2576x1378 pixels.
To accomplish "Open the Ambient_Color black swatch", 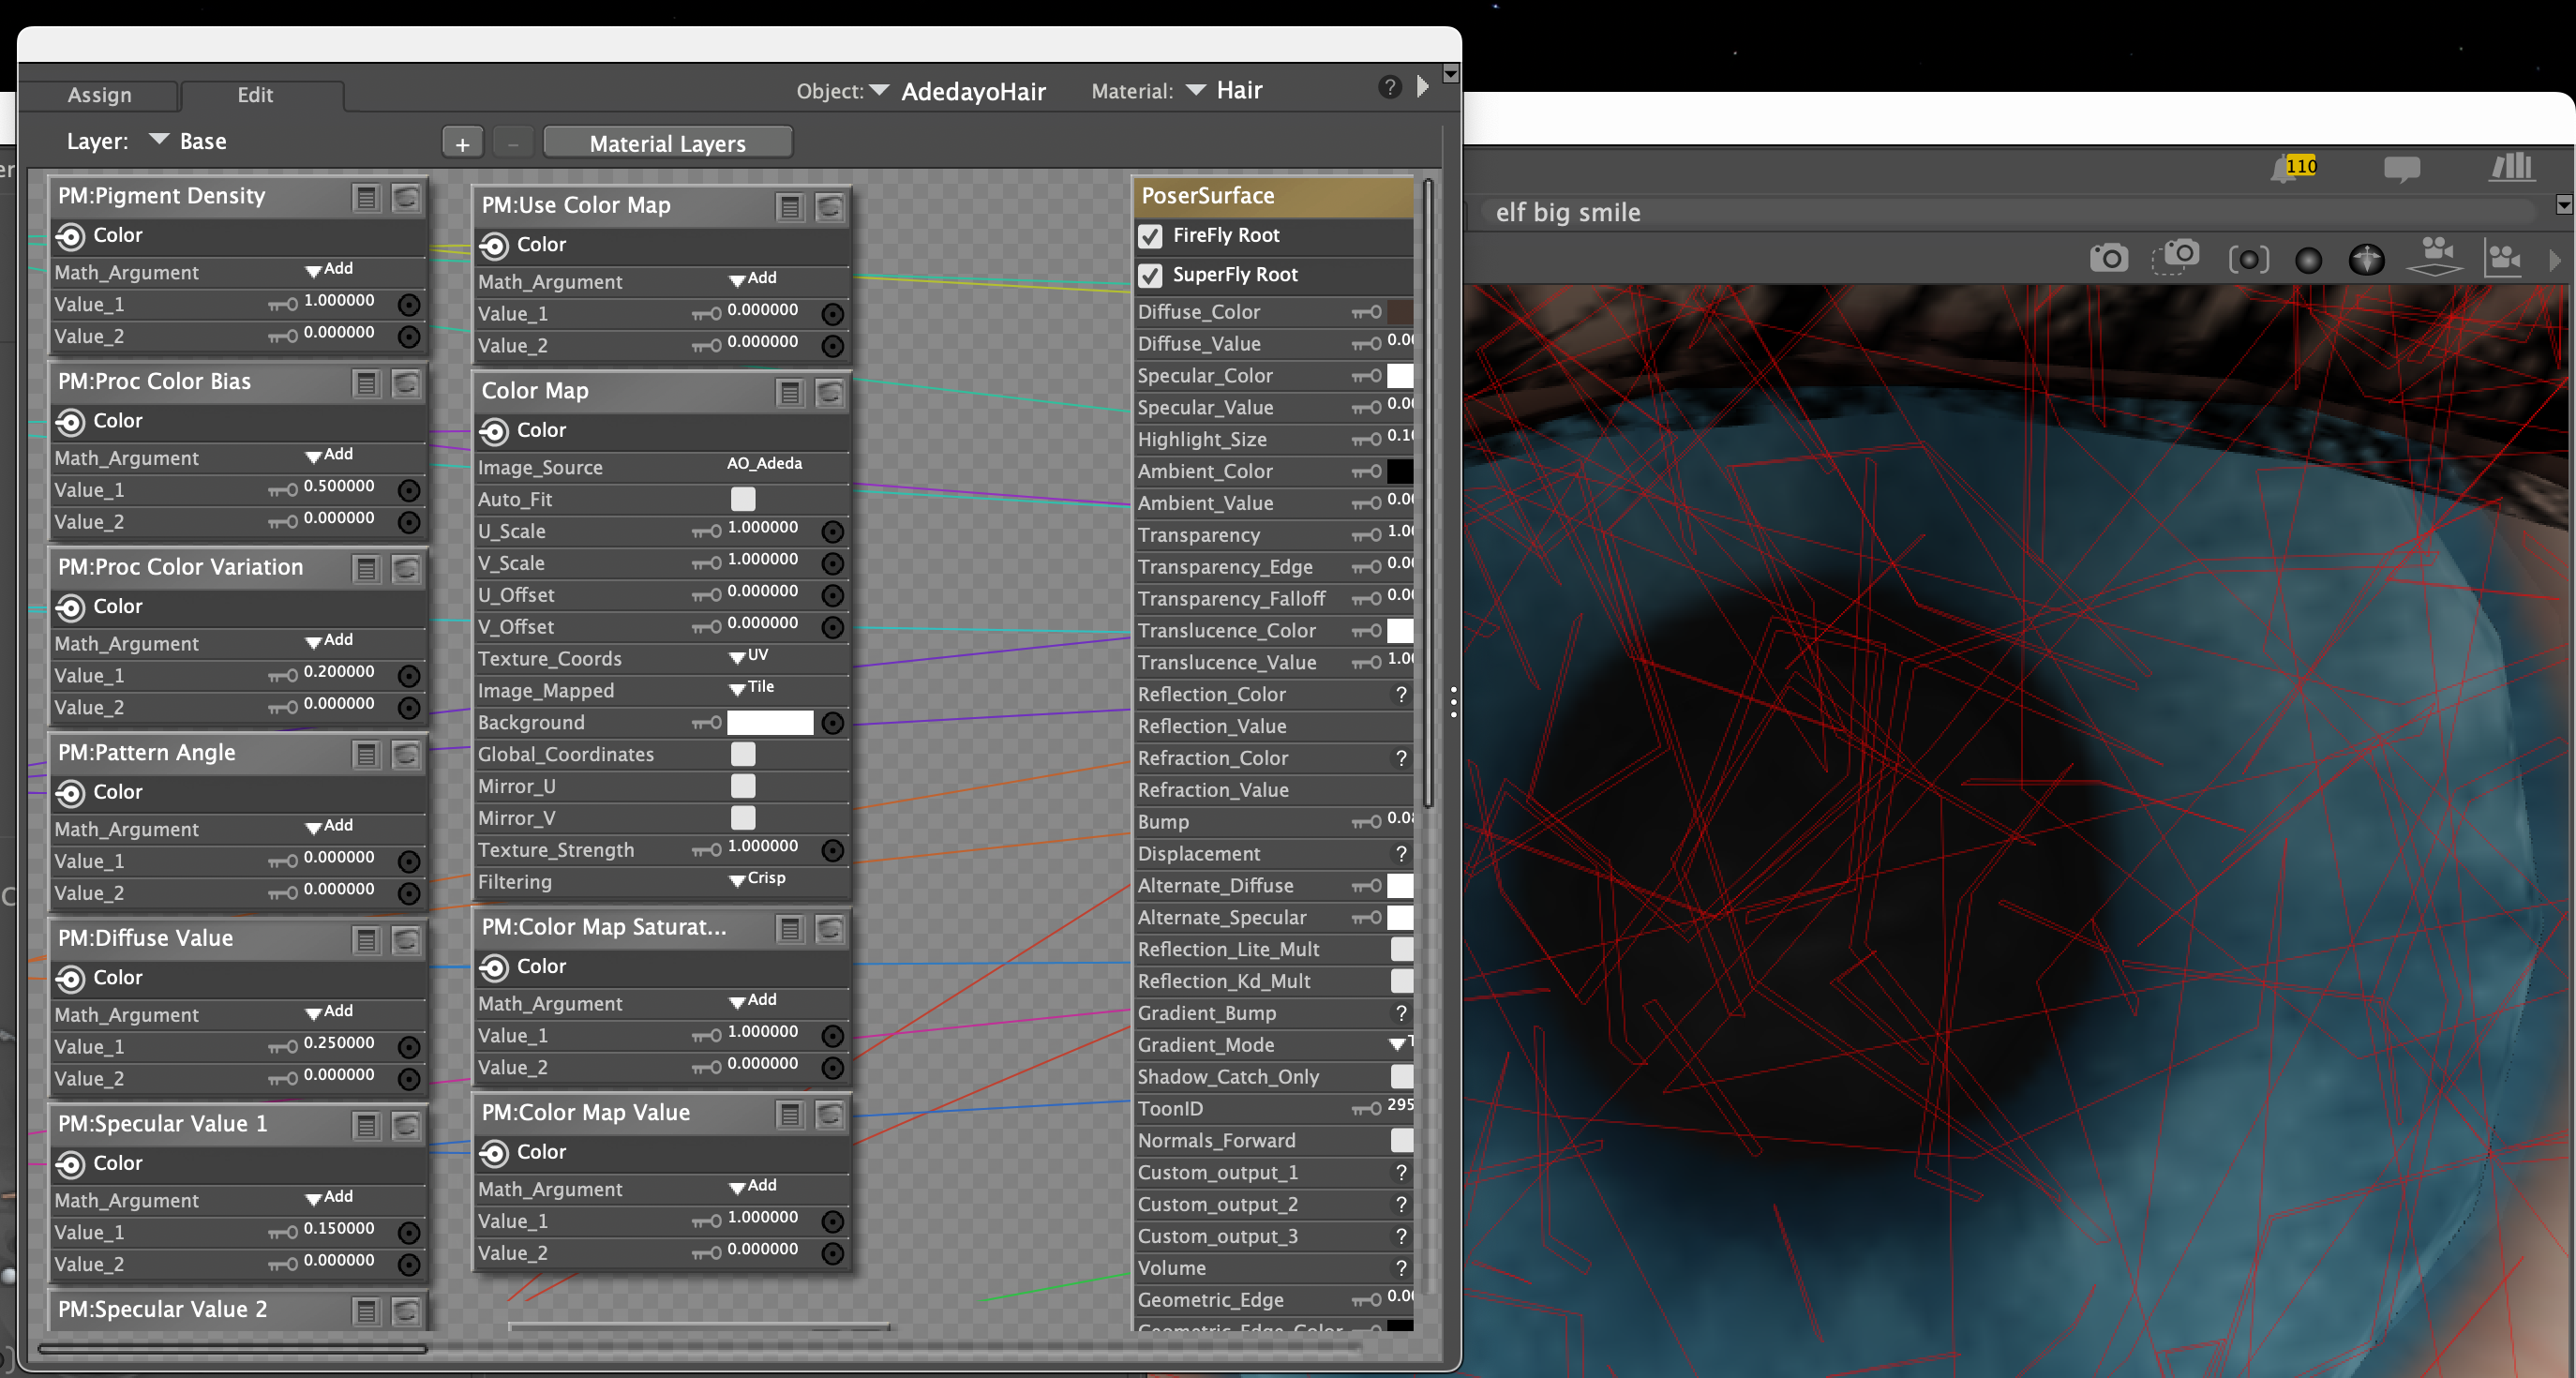I will click(x=1400, y=471).
